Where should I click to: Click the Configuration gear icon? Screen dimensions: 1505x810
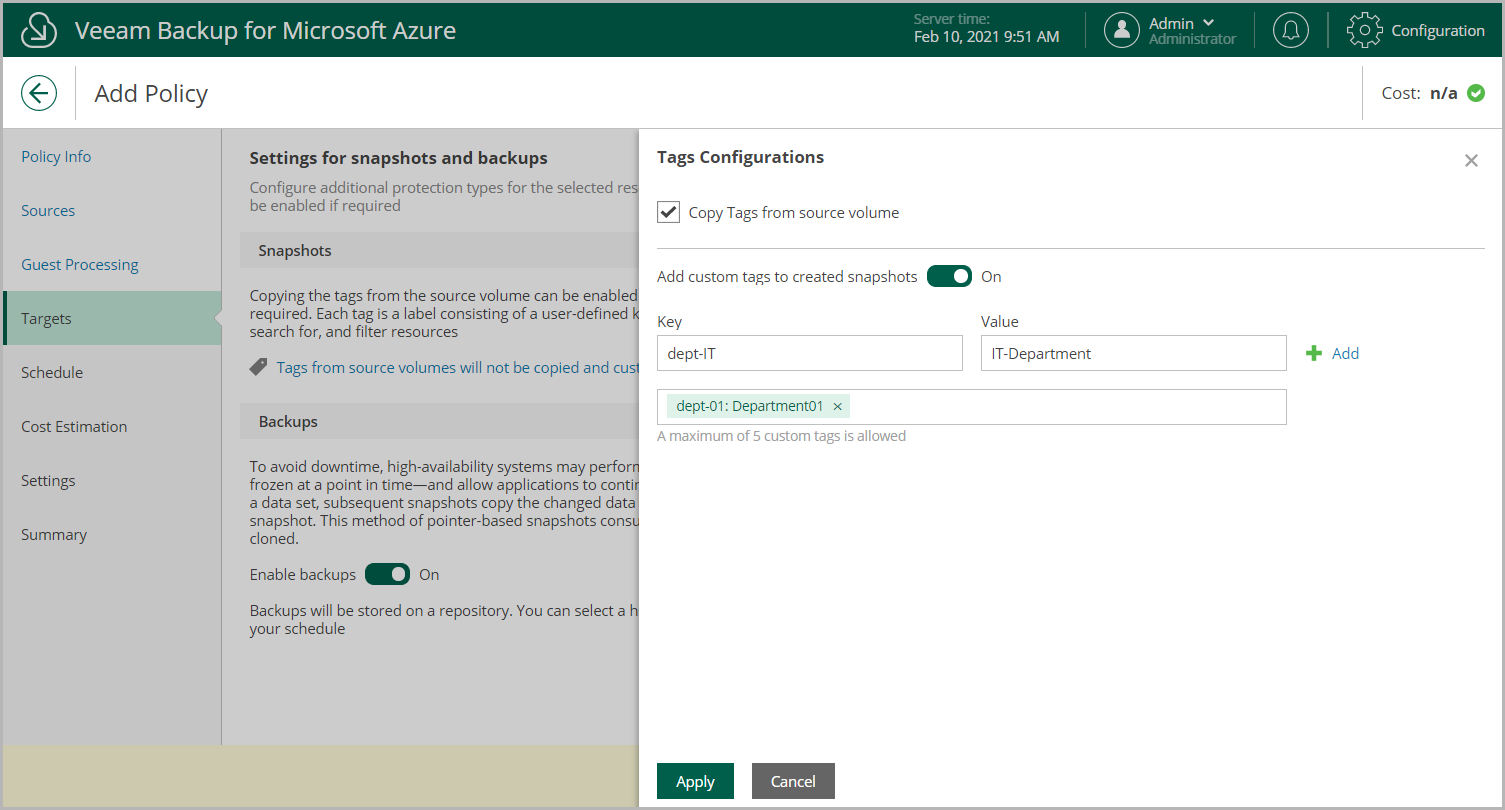[x=1365, y=30]
